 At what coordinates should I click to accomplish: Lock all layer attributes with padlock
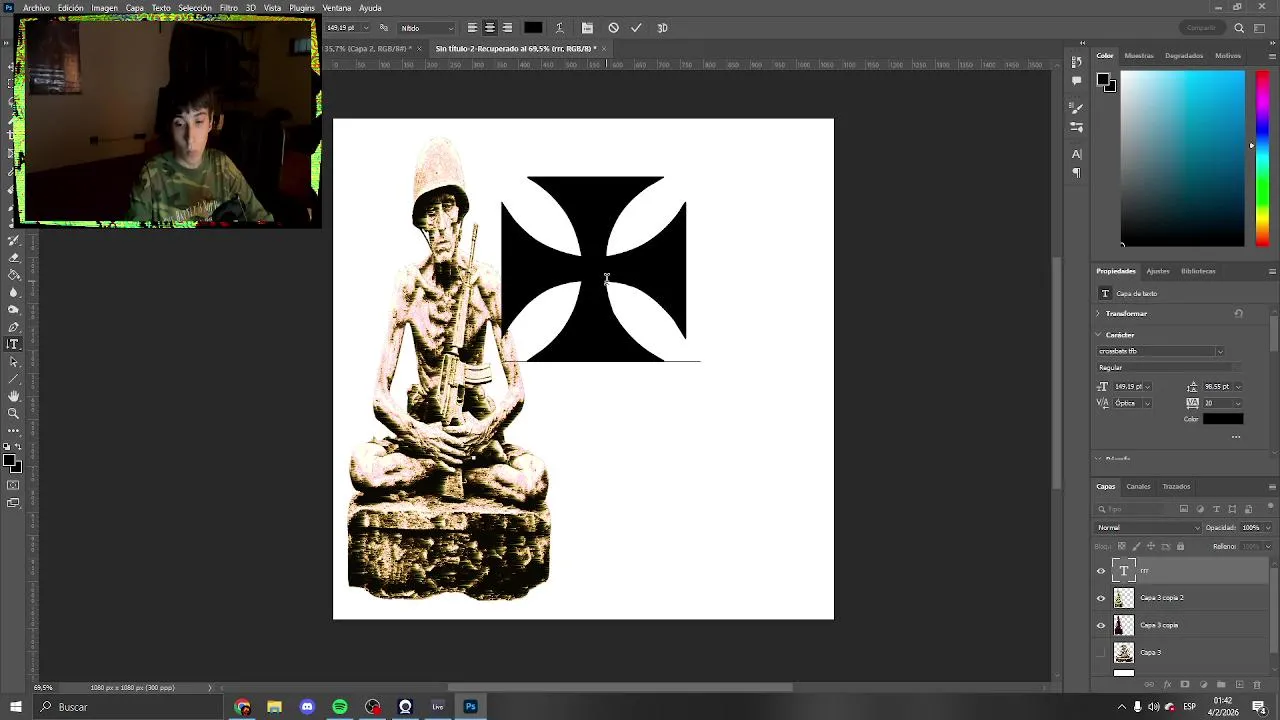pyautogui.click(x=1180, y=546)
